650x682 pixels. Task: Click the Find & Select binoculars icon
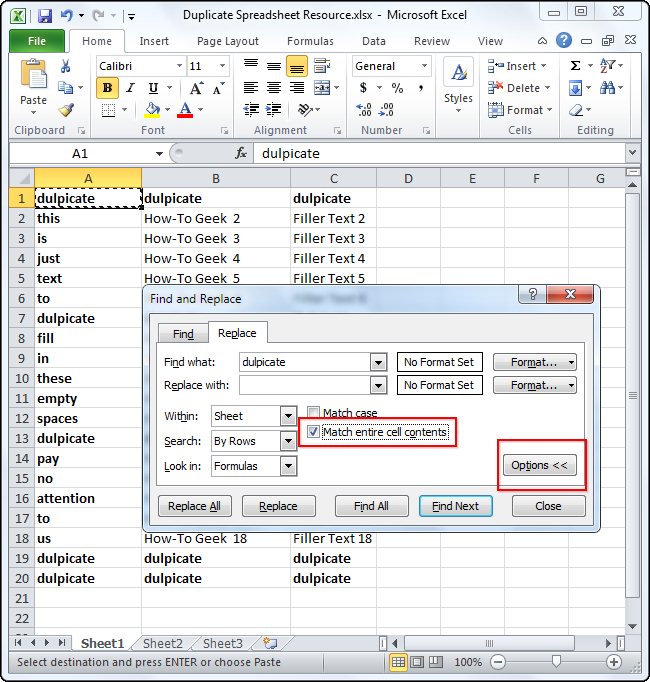[x=607, y=88]
